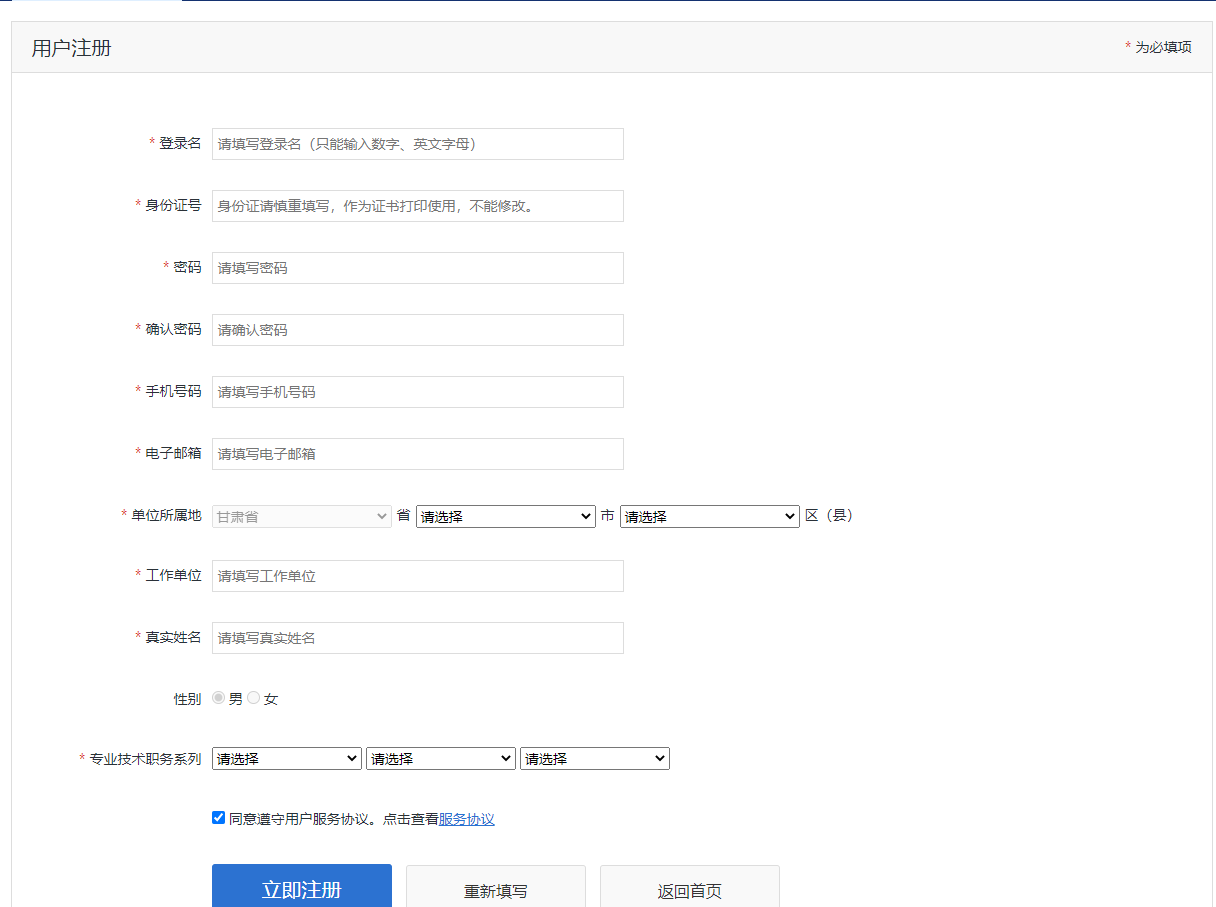
Task: Select the 男 radio button
Action: [x=218, y=698]
